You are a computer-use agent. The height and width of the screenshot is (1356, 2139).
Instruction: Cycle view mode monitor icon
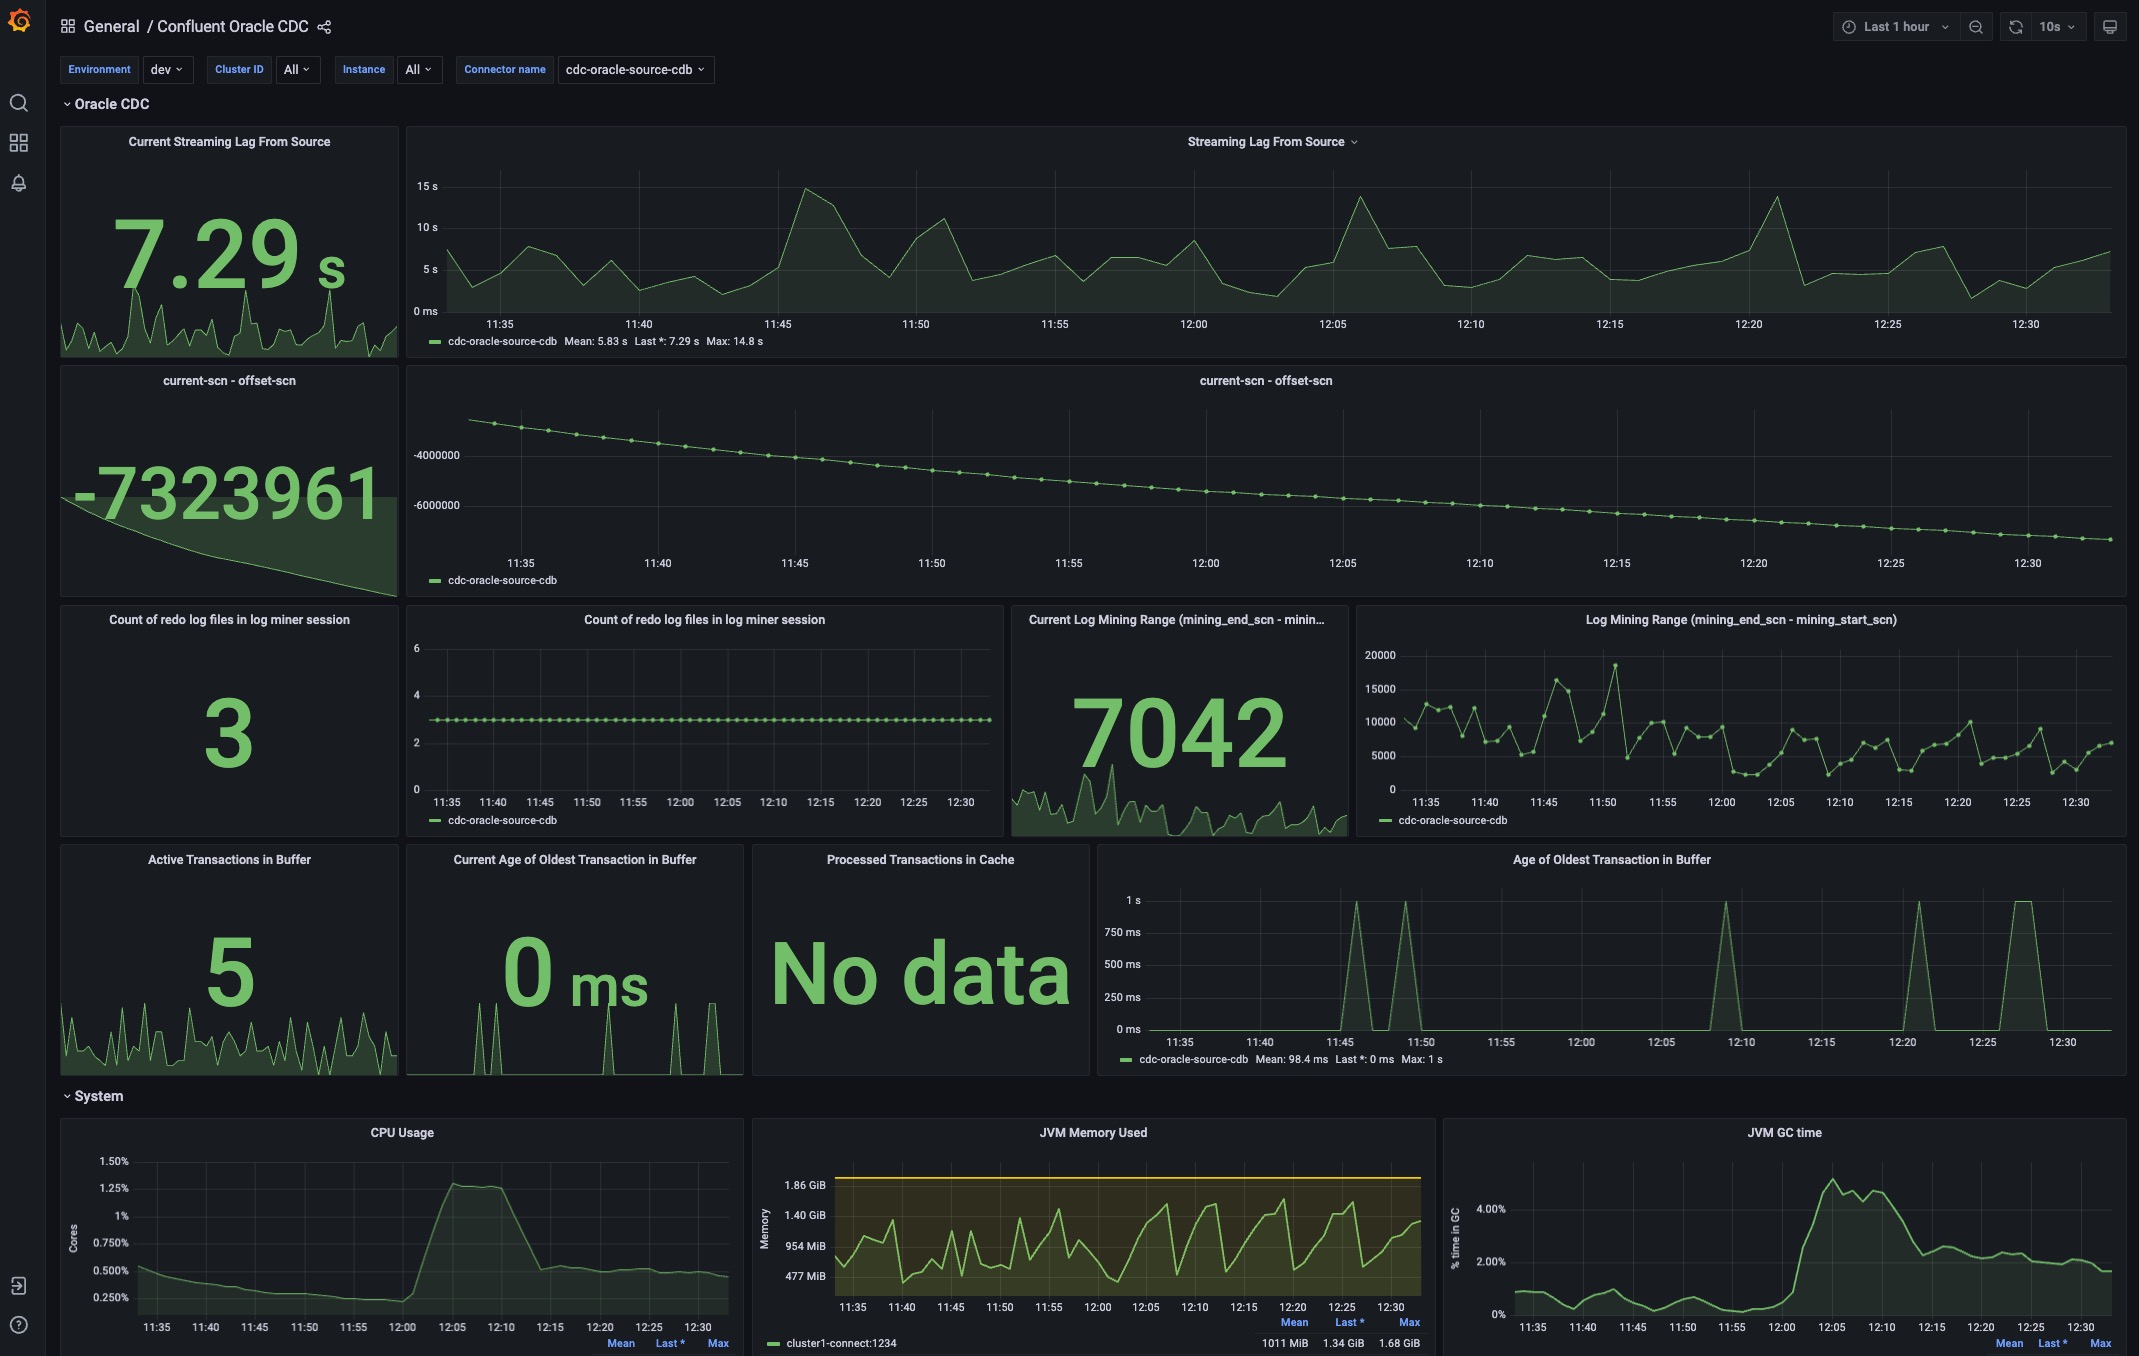coord(2110,27)
